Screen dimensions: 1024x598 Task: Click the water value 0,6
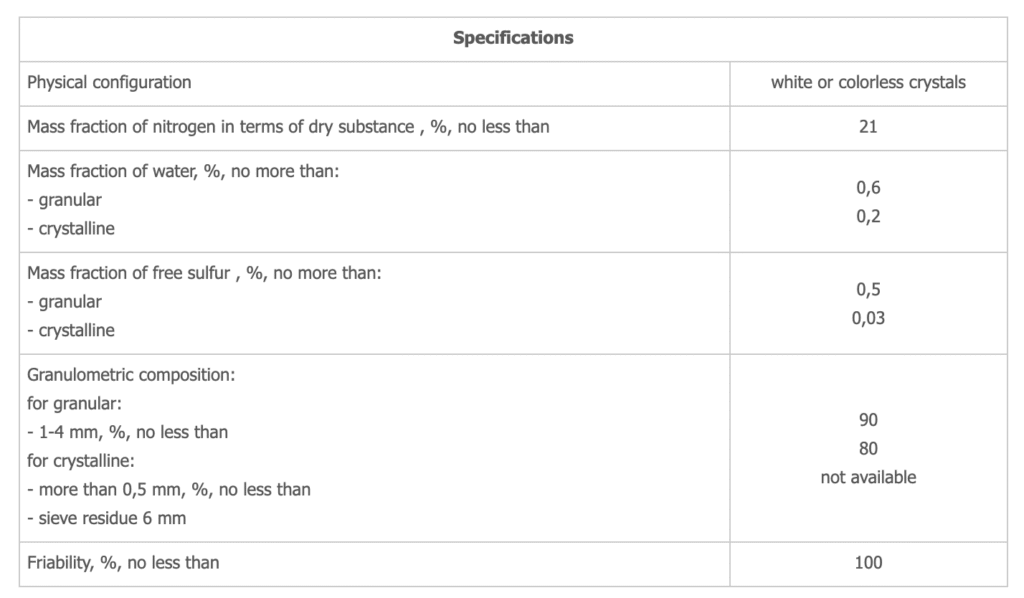tap(868, 187)
